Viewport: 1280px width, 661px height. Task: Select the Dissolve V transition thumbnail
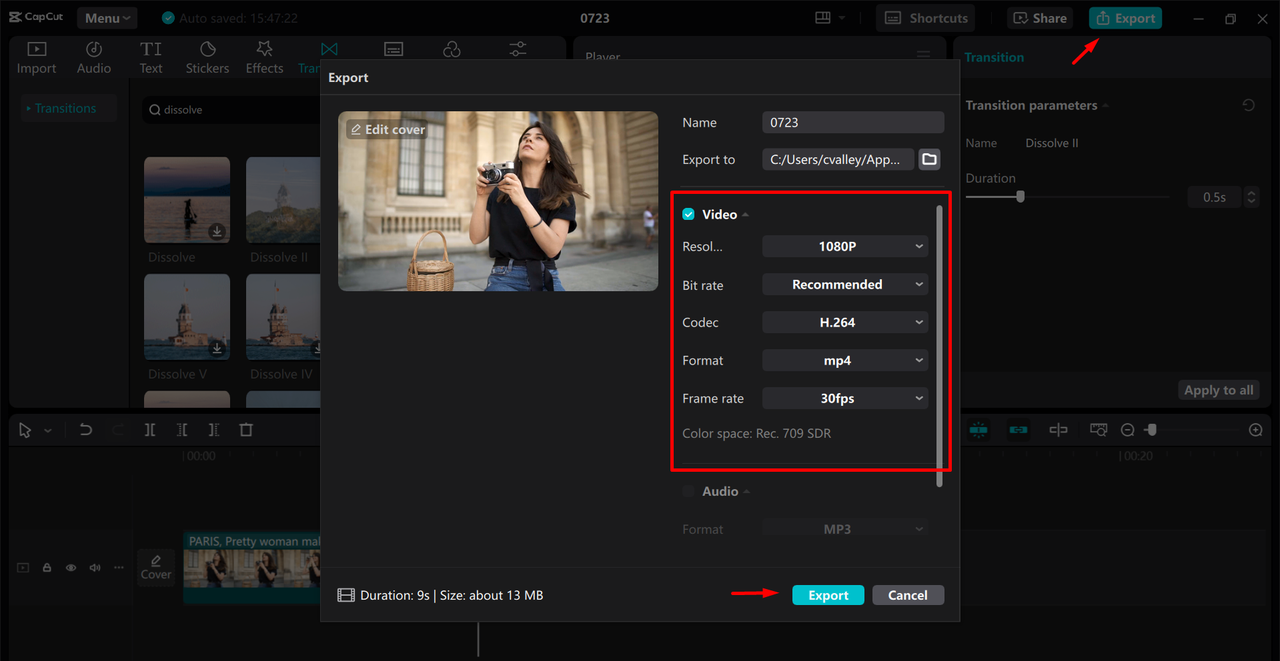click(x=187, y=317)
